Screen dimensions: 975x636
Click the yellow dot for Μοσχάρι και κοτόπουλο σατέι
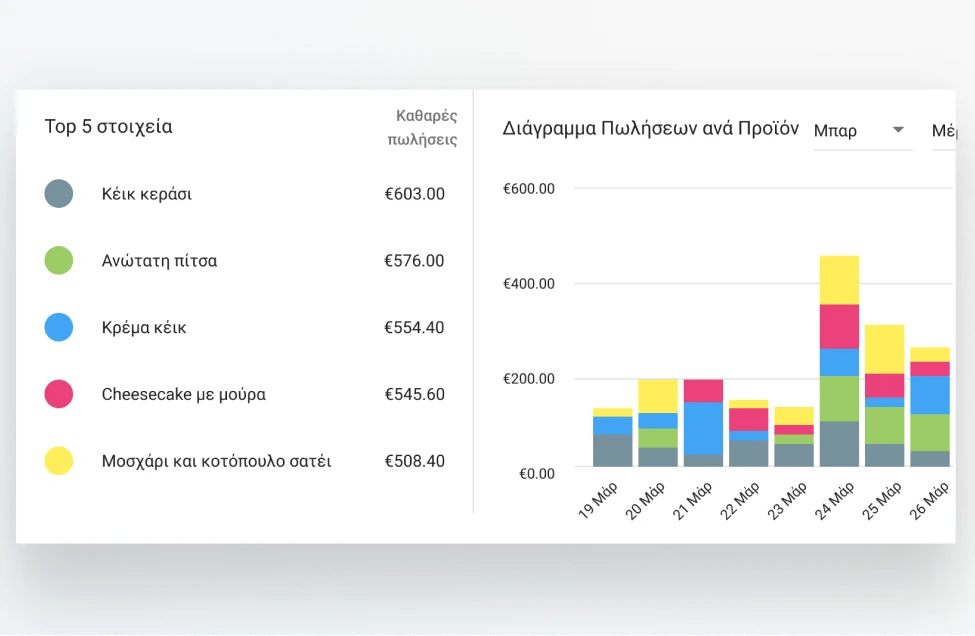(58, 461)
